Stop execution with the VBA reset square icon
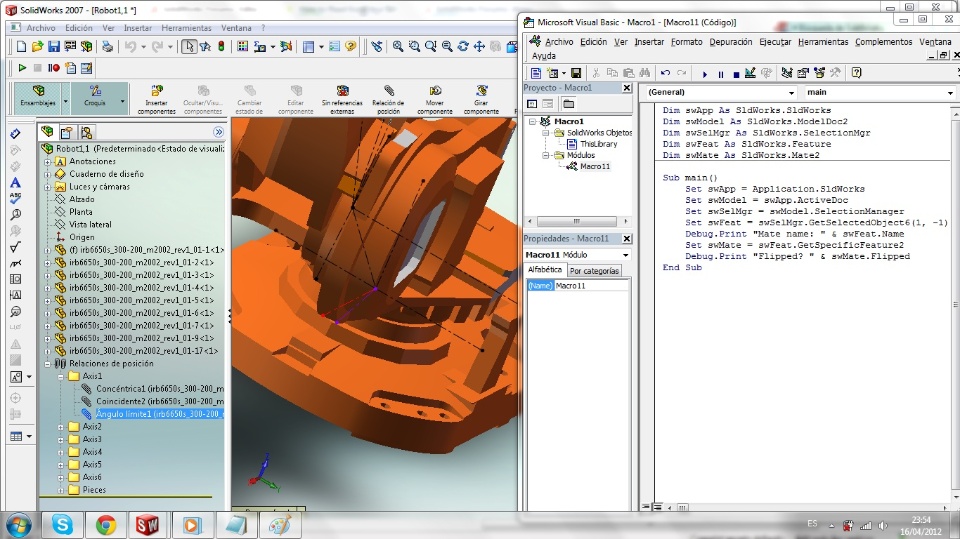 (736, 74)
